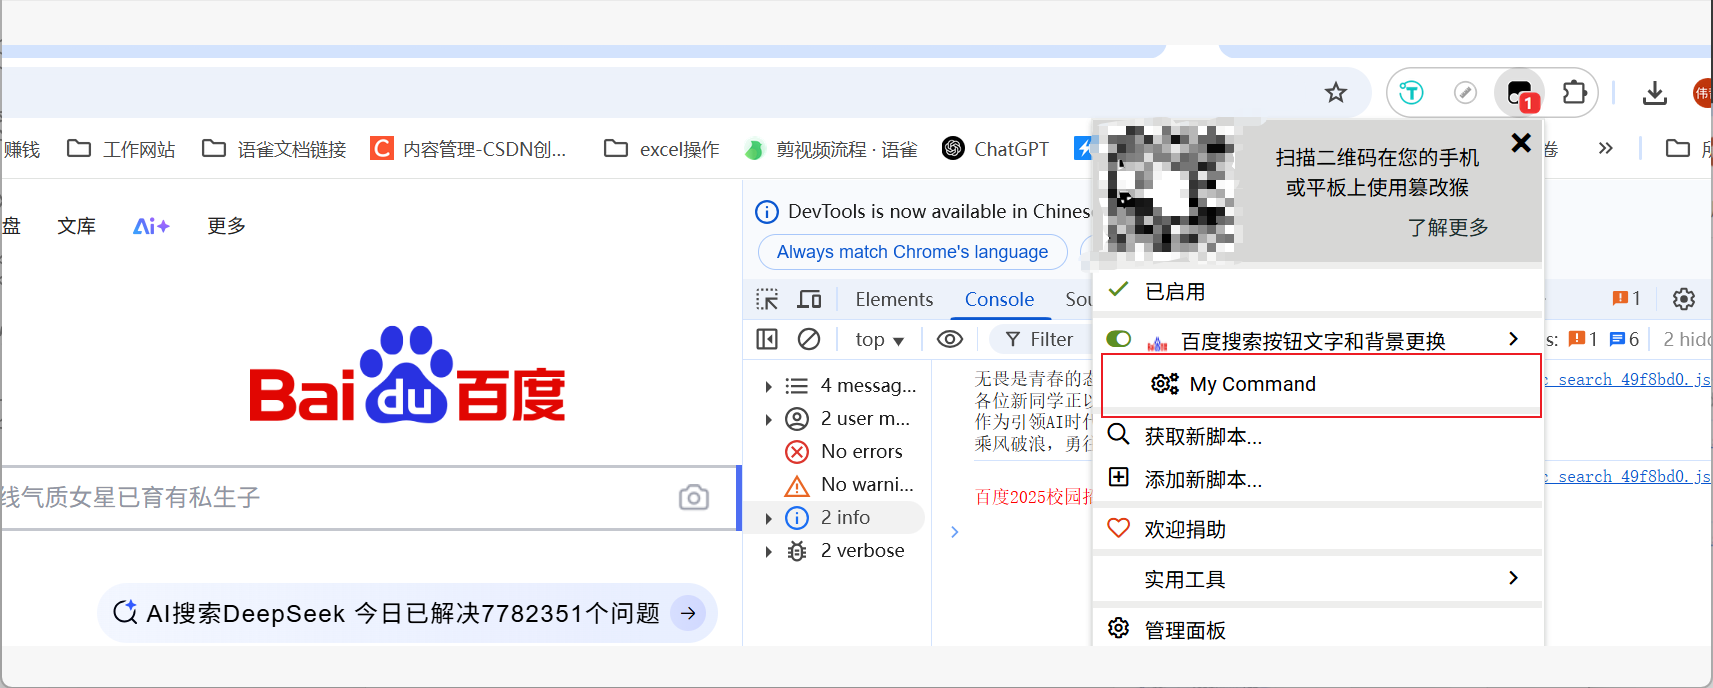
Task: Open DevTools settings gear icon
Action: tap(1684, 299)
